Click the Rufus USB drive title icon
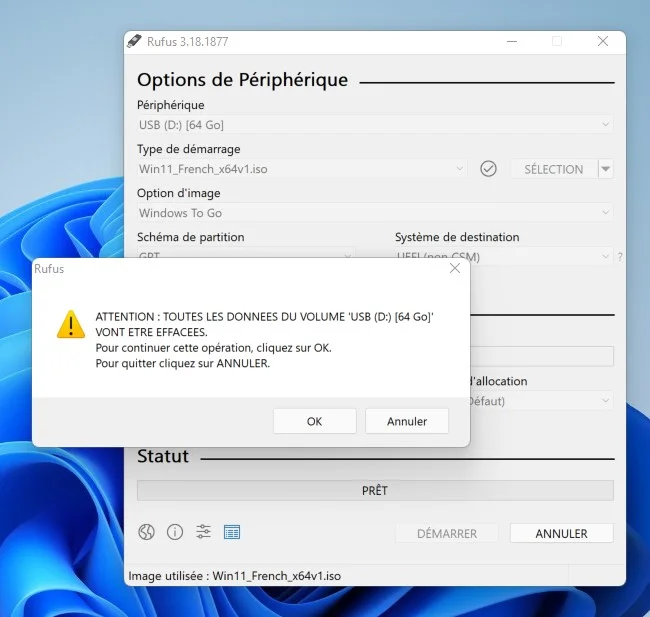This screenshot has width=650, height=617. click(x=134, y=41)
